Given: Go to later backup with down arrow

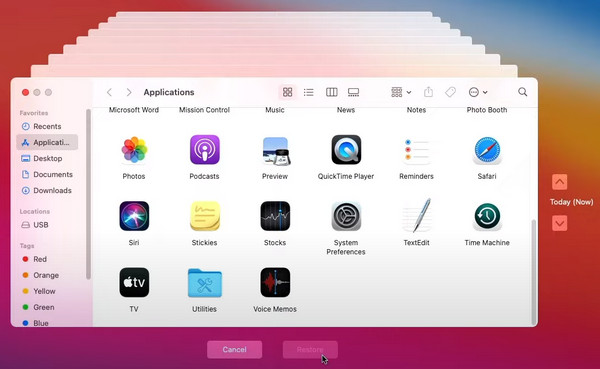Looking at the screenshot, I should click(559, 223).
